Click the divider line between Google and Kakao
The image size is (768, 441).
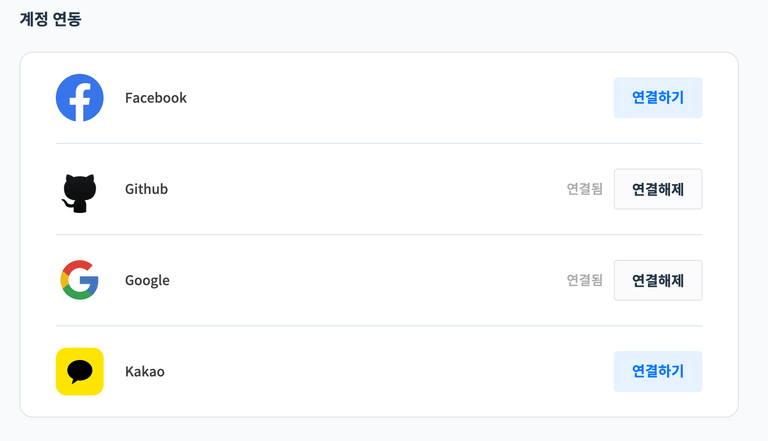tap(379, 326)
